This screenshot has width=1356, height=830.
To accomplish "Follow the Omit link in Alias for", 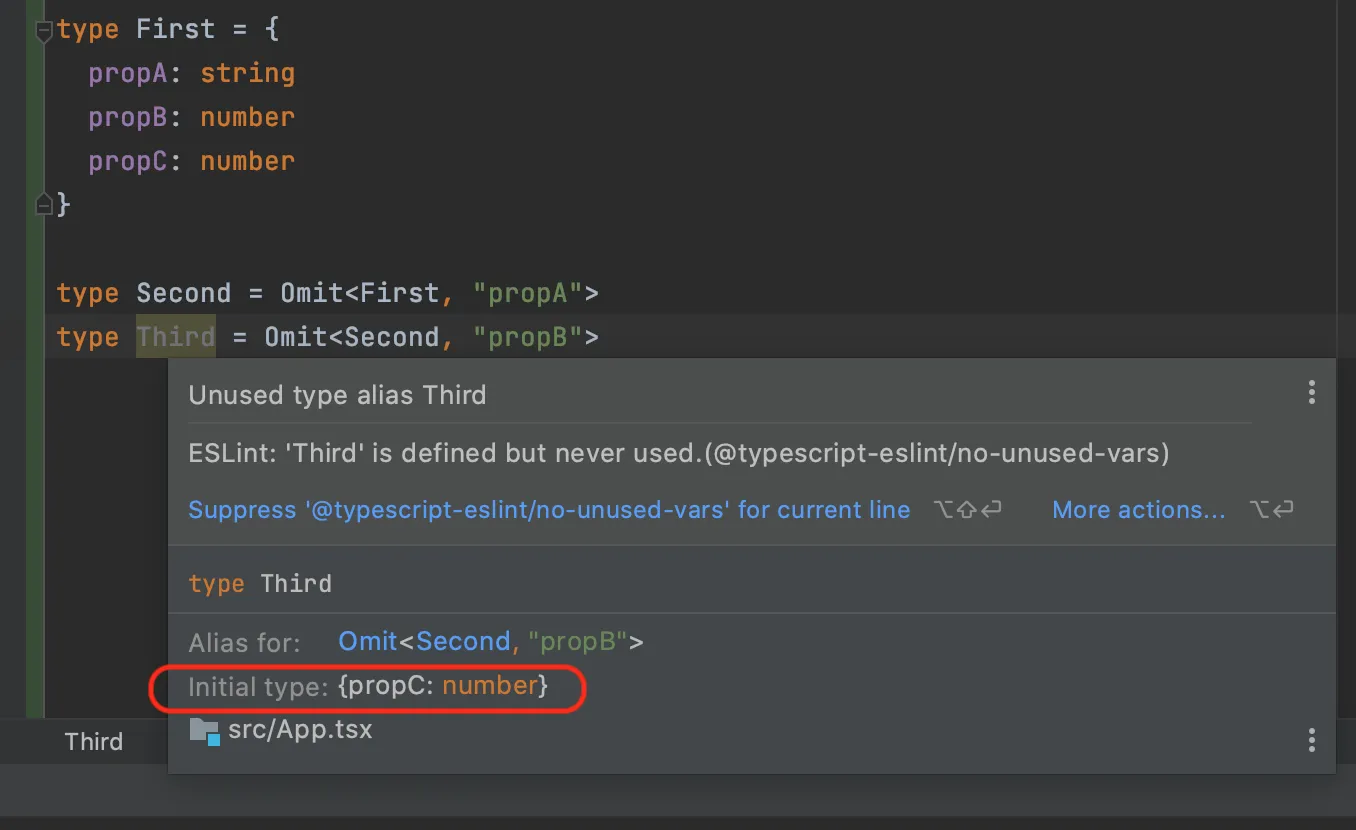I will pos(367,641).
